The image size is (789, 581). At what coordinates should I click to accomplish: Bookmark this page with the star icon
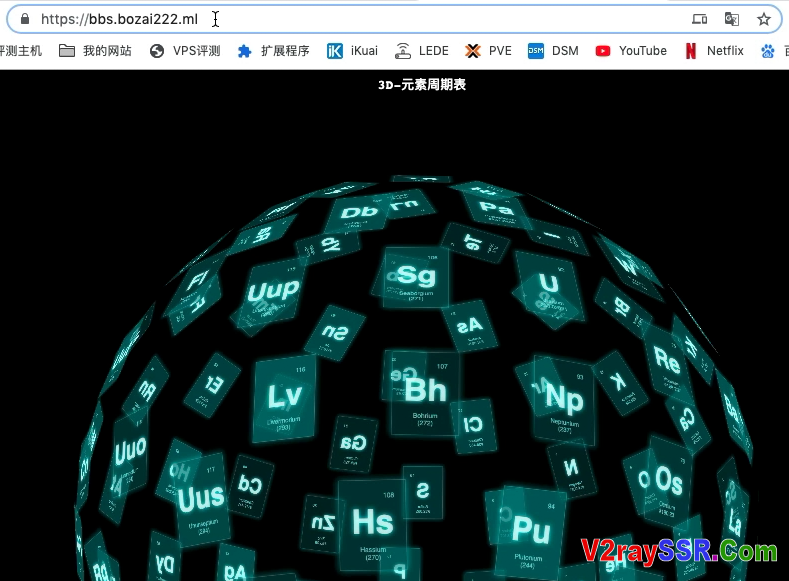[x=764, y=19]
